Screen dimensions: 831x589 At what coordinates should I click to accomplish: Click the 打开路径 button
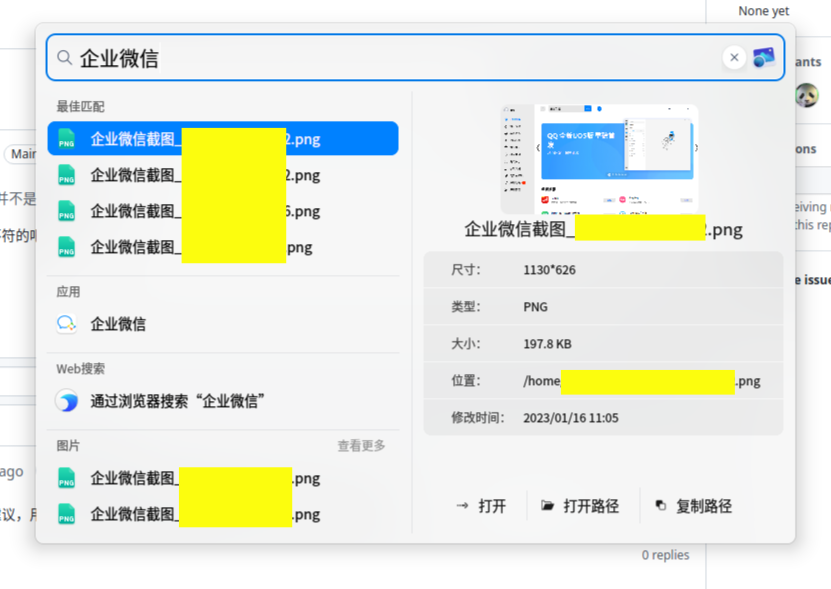(x=580, y=506)
